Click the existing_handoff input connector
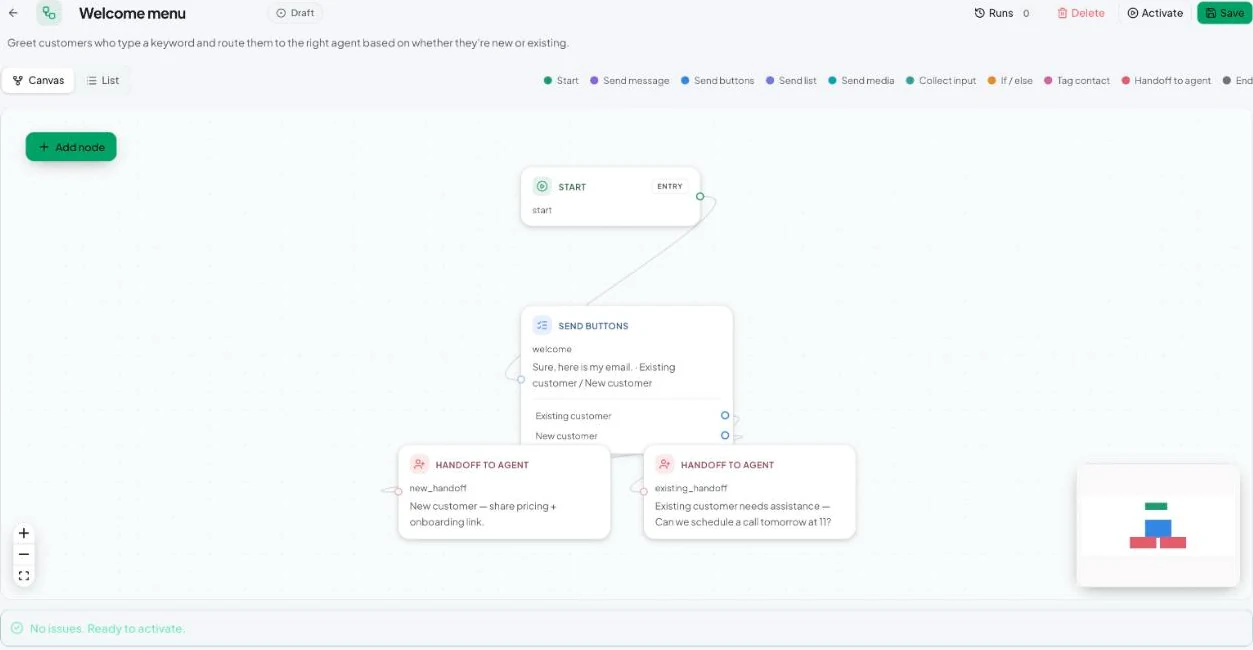The height and width of the screenshot is (650, 1253). [x=643, y=491]
